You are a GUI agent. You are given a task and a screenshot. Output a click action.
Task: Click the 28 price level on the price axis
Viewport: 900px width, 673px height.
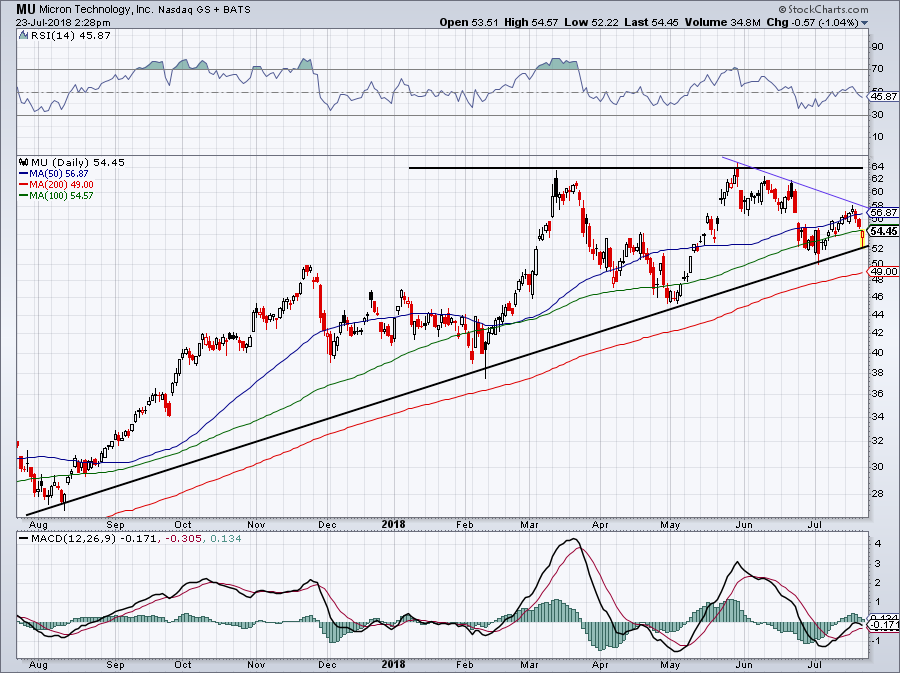click(x=878, y=493)
